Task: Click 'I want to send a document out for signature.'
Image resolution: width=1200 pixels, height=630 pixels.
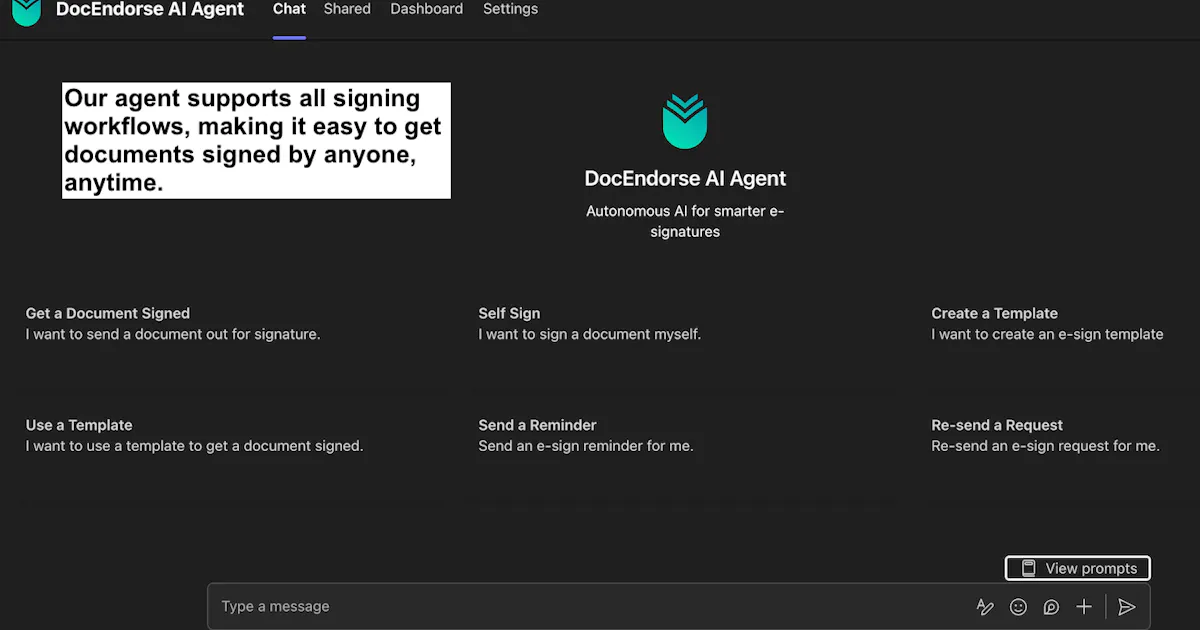Action: pos(173,335)
